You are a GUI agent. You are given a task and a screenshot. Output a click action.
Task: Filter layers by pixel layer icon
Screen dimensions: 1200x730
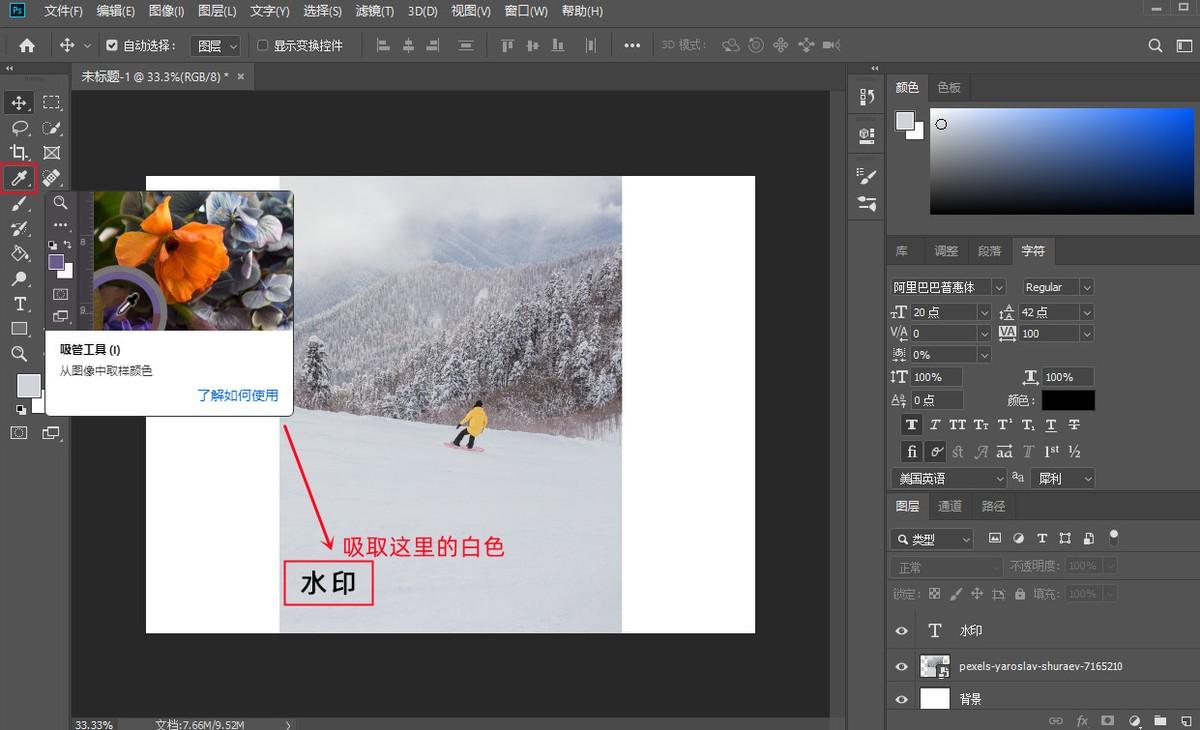coord(995,538)
